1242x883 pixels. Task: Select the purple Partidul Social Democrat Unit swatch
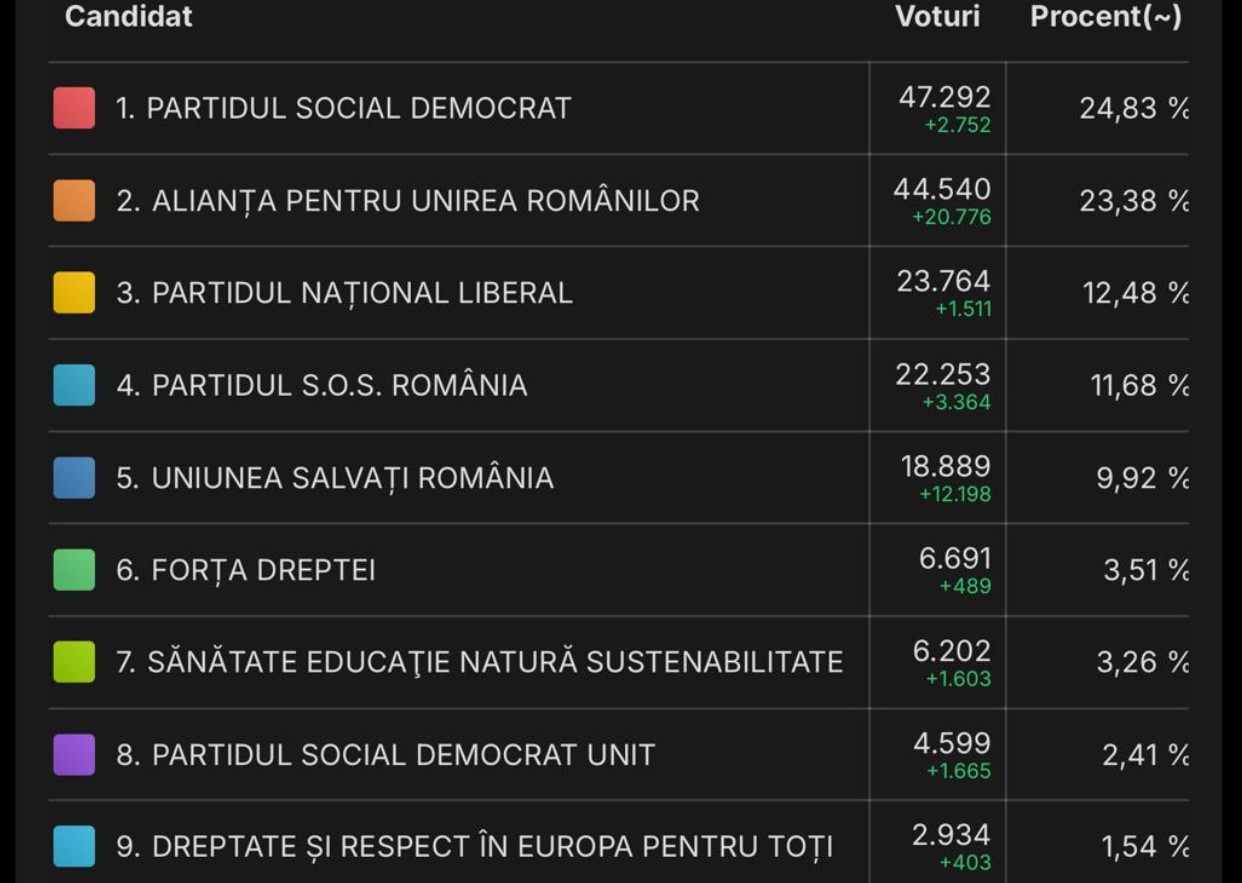click(x=74, y=754)
